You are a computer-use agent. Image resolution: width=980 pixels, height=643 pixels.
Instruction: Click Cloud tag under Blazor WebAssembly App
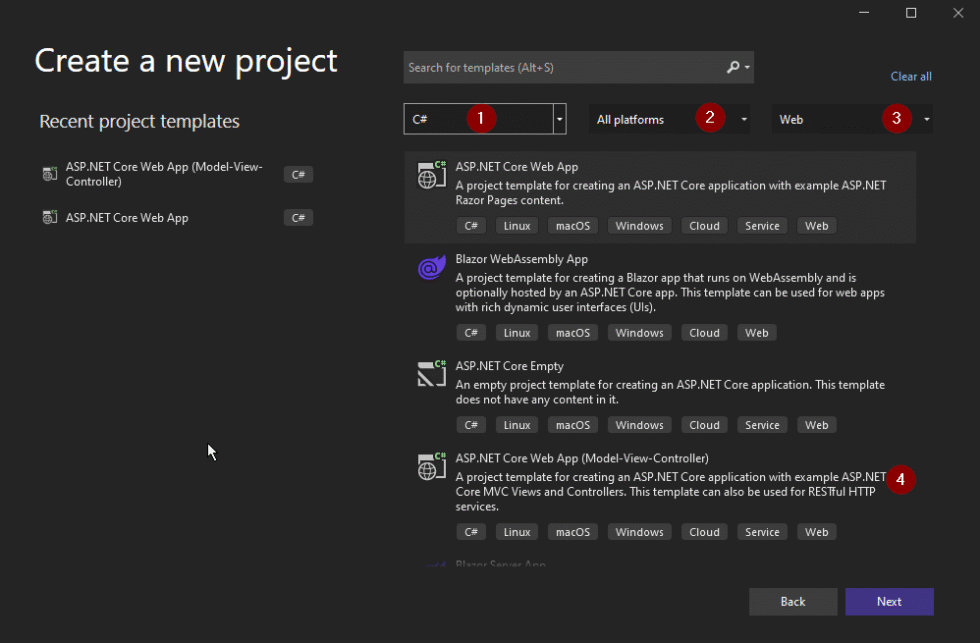click(704, 332)
